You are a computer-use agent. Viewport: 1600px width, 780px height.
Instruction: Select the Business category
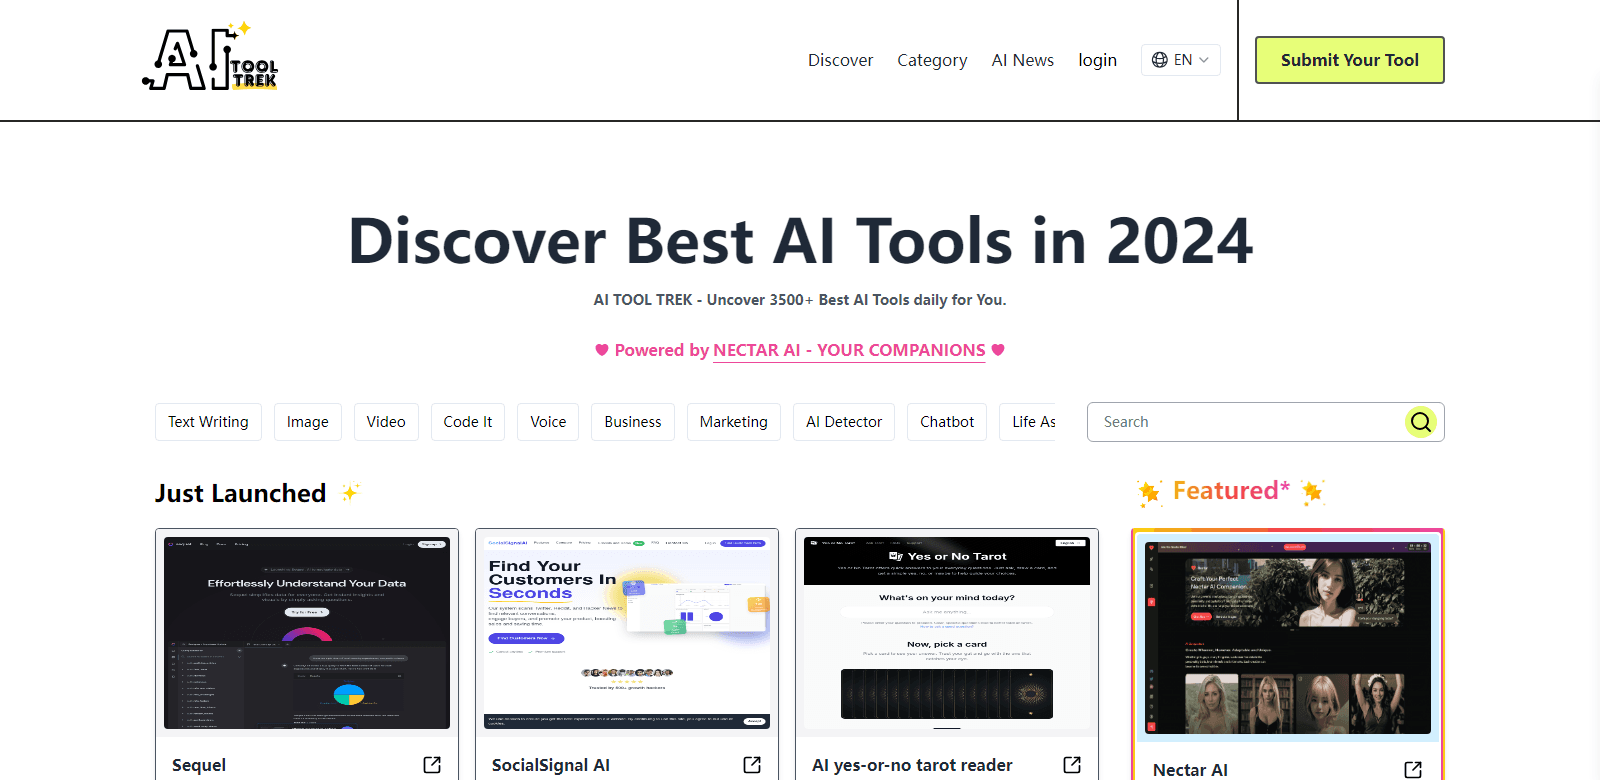633,422
